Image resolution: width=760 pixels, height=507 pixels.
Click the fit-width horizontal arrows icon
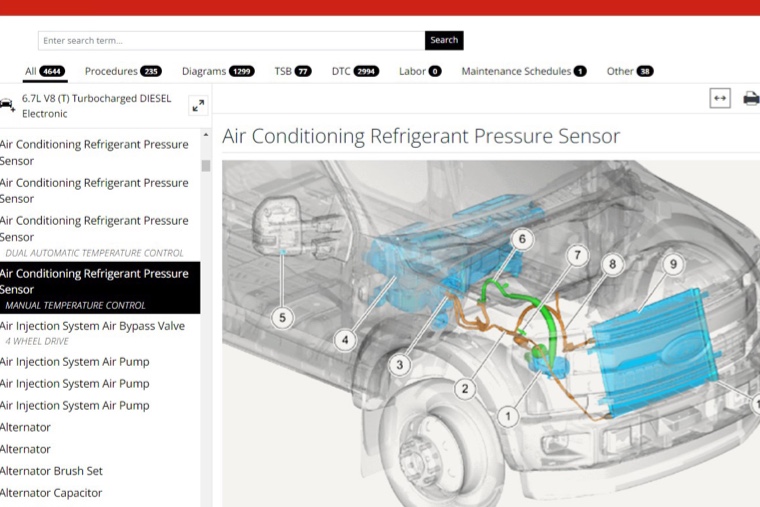[720, 98]
